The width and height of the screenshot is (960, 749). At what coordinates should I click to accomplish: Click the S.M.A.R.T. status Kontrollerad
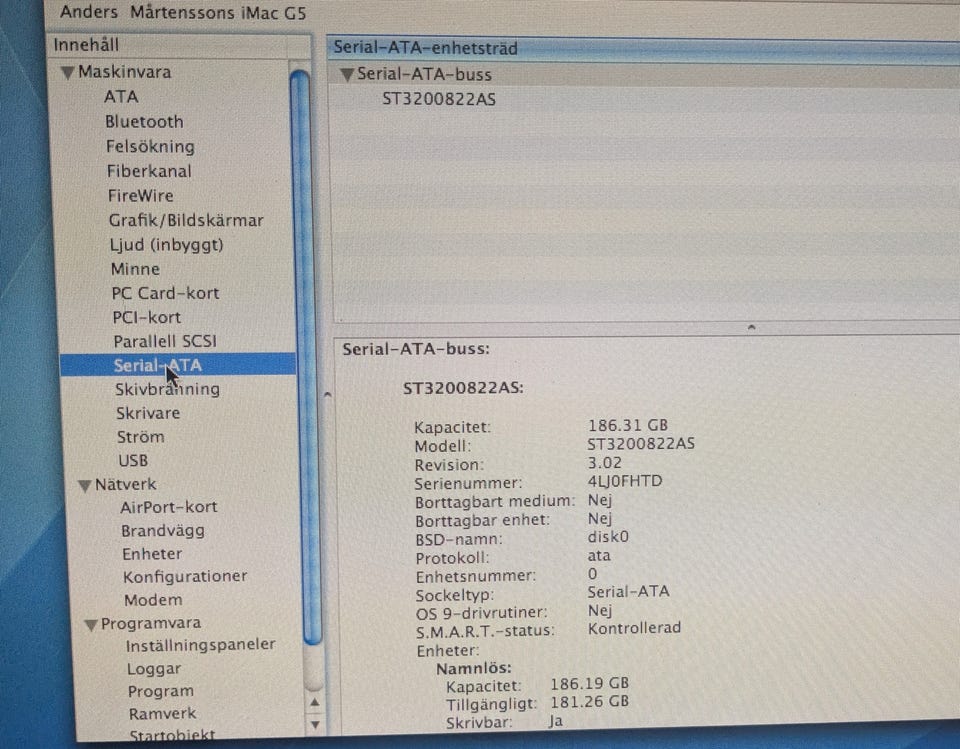634,628
